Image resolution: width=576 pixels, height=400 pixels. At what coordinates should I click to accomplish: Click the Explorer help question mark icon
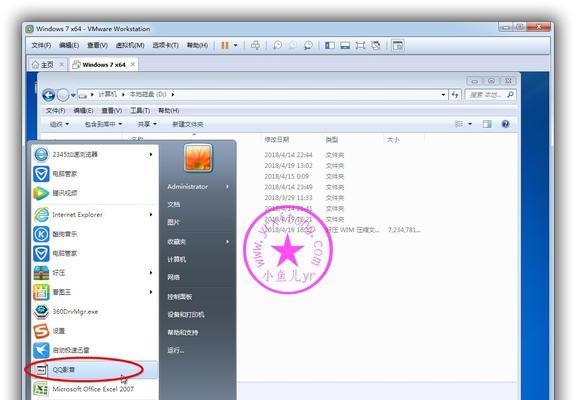pos(505,124)
